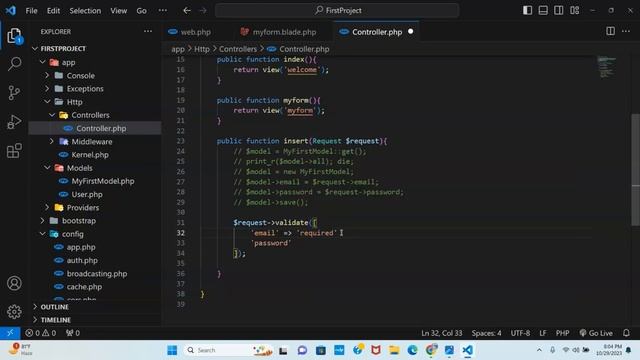
Task: Split the editor right
Action: click(x=610, y=31)
